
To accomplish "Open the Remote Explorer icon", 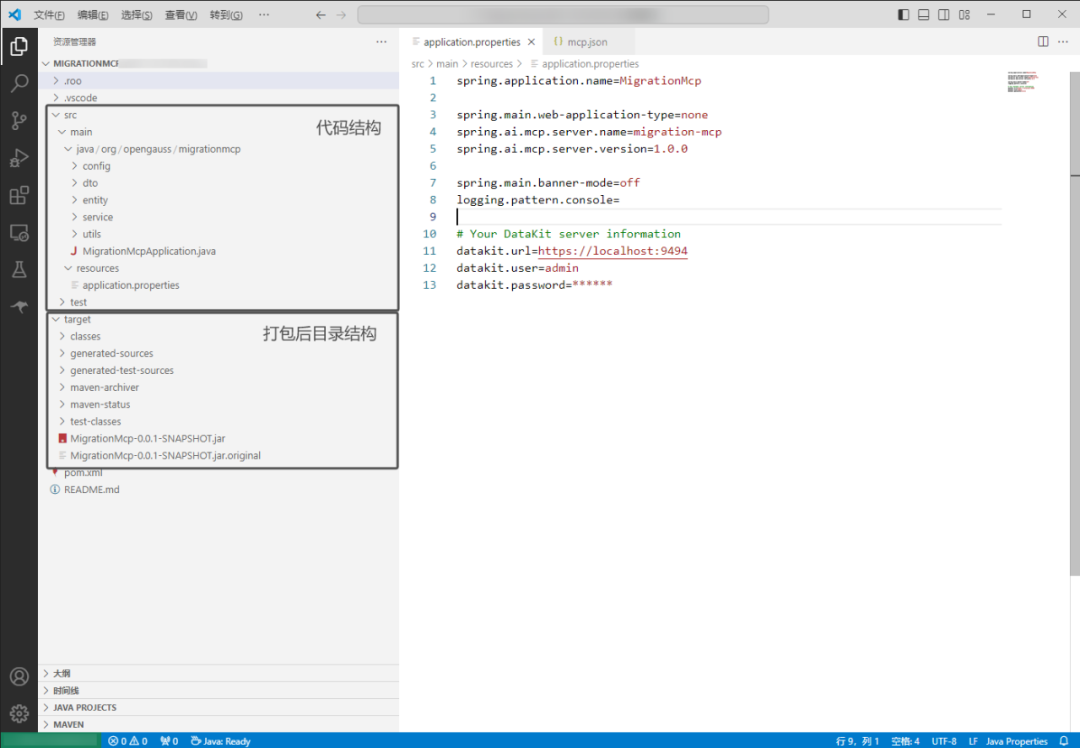I will pyautogui.click(x=20, y=232).
